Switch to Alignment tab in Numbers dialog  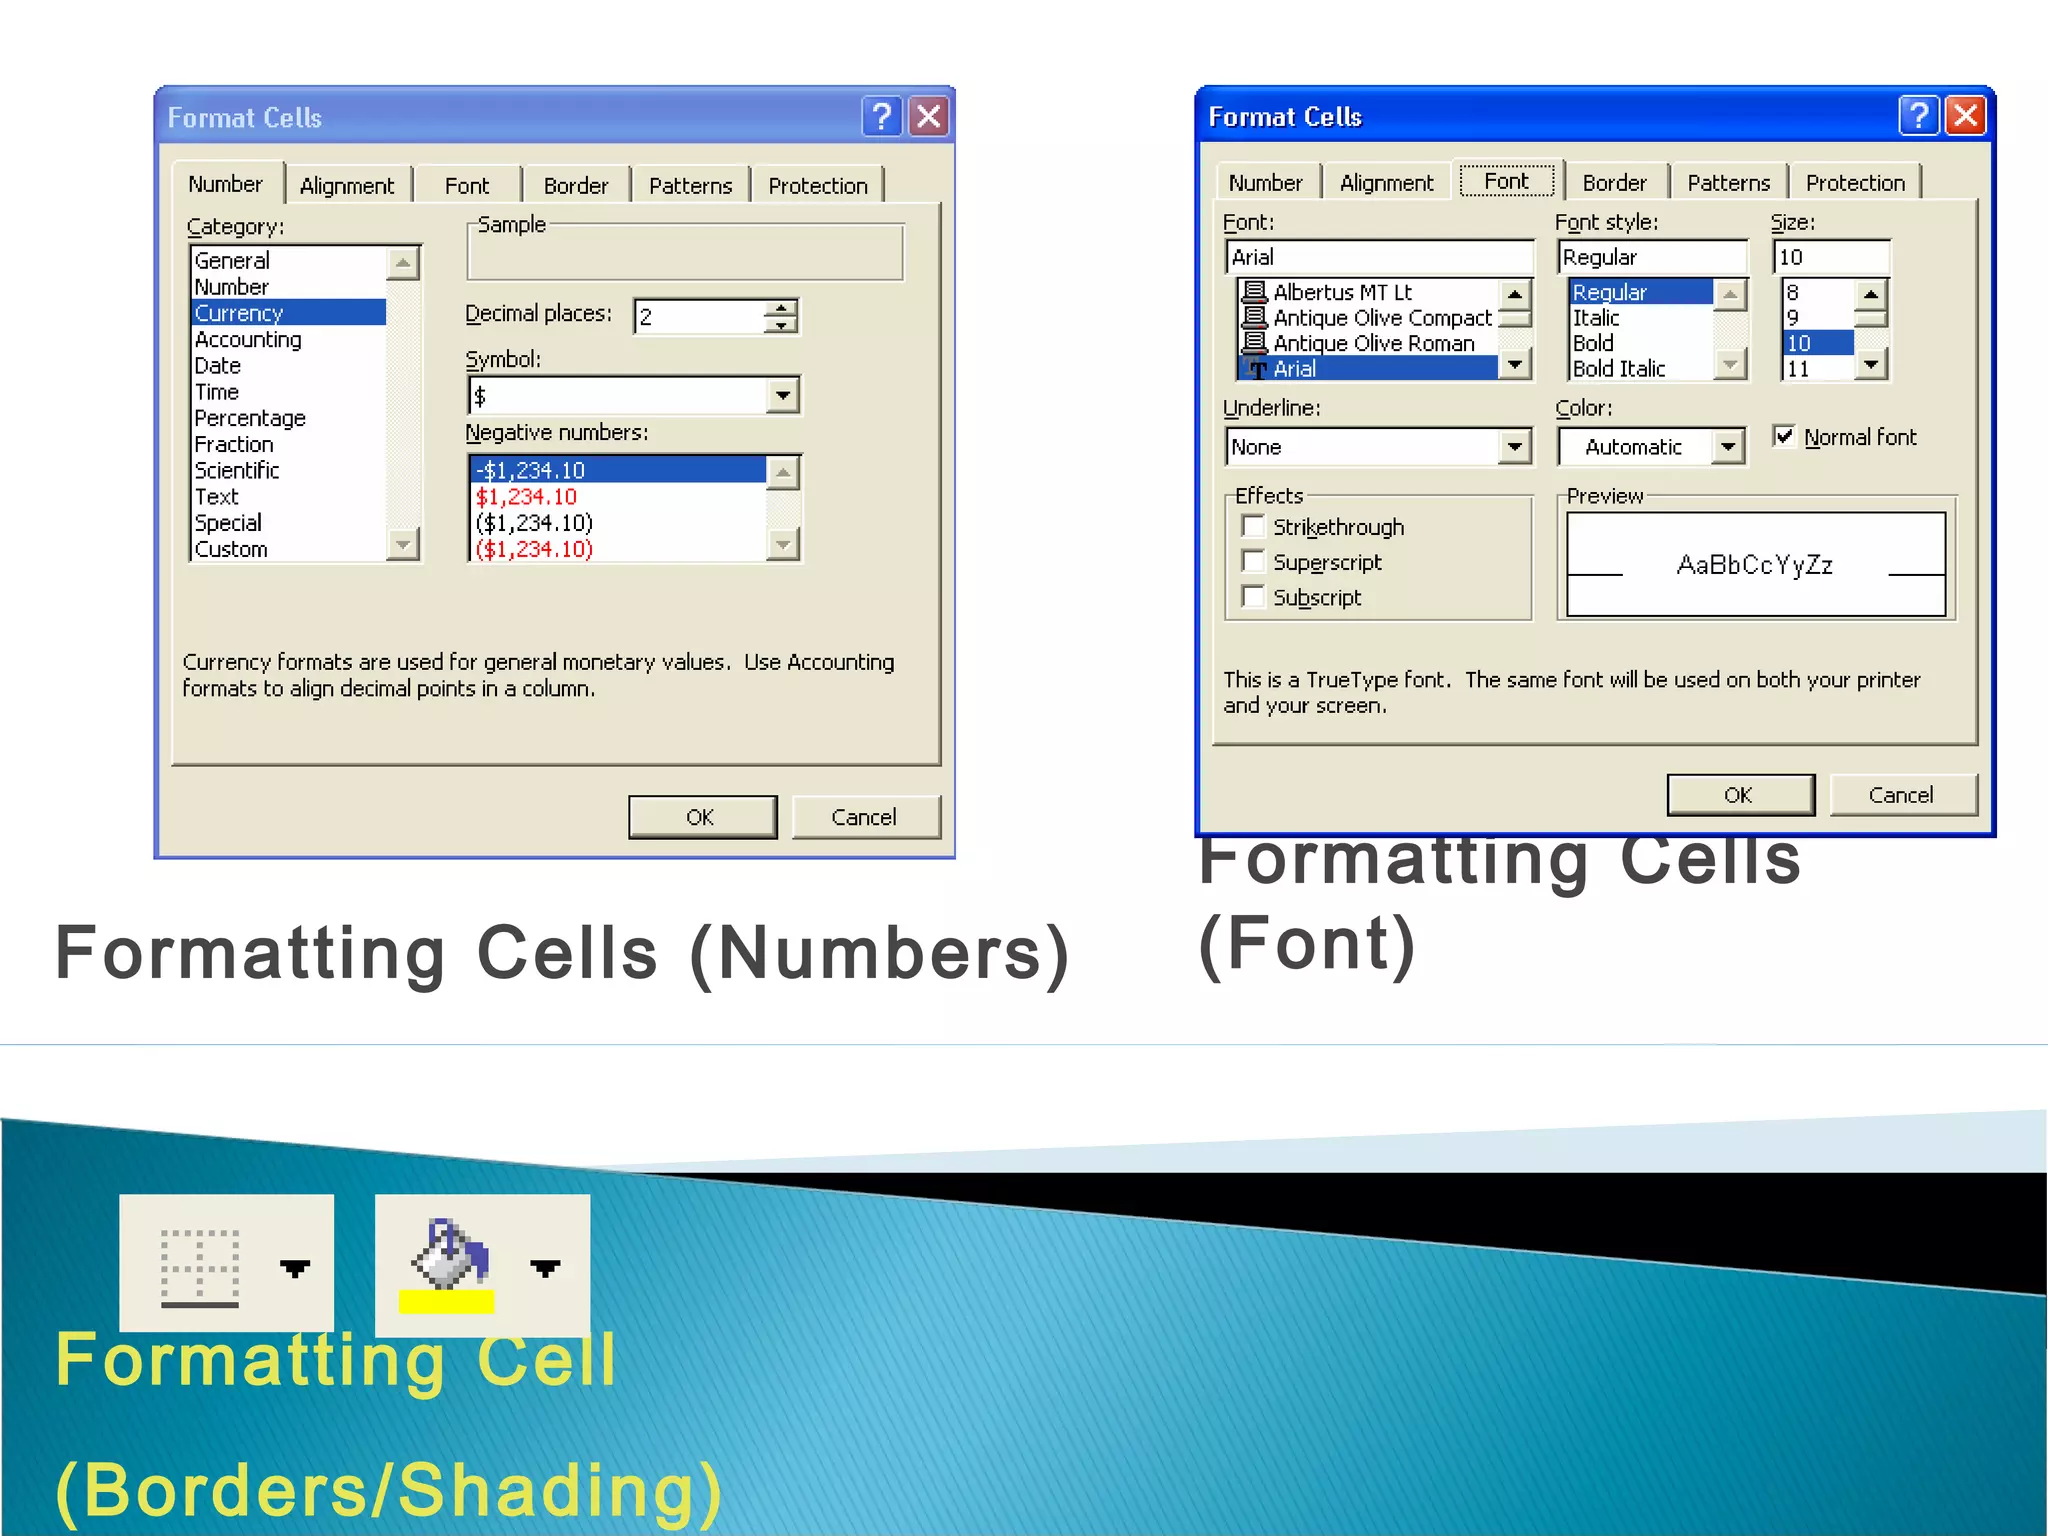pyautogui.click(x=347, y=185)
